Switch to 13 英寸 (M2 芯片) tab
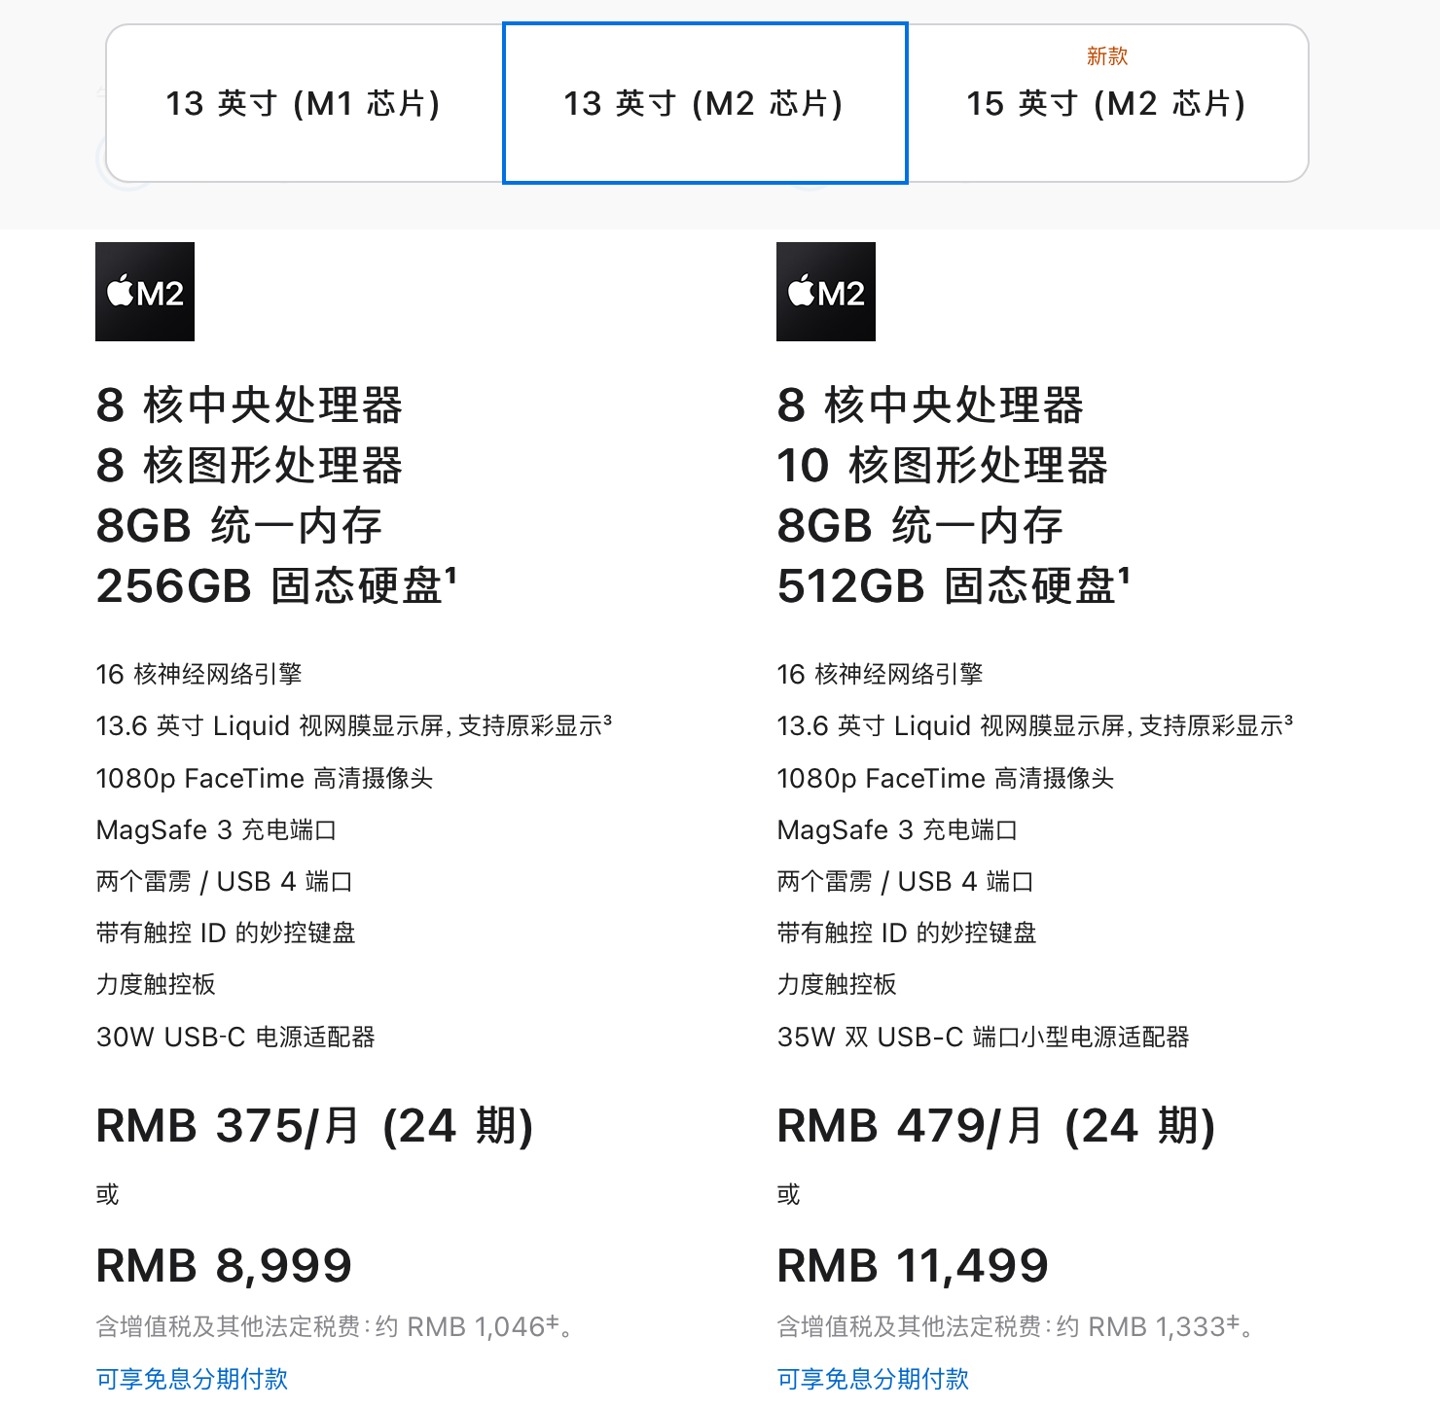The image size is (1440, 1408). [x=704, y=104]
